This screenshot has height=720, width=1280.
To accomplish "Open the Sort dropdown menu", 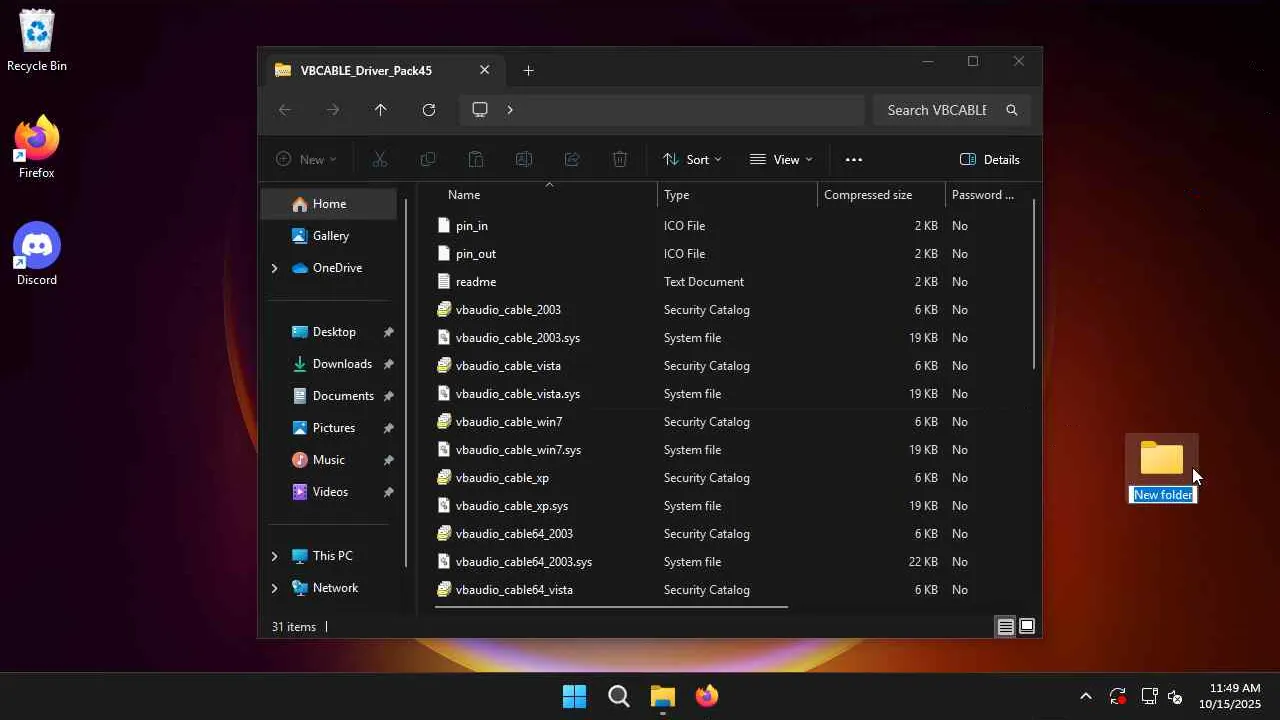I will click(x=692, y=160).
